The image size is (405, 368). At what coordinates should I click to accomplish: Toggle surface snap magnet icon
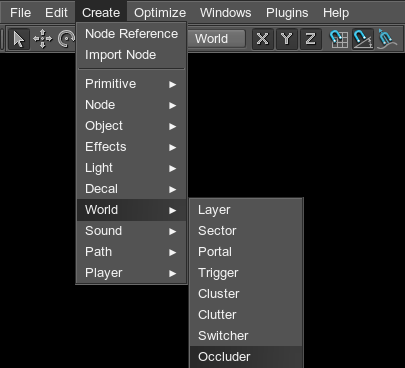pos(387,39)
